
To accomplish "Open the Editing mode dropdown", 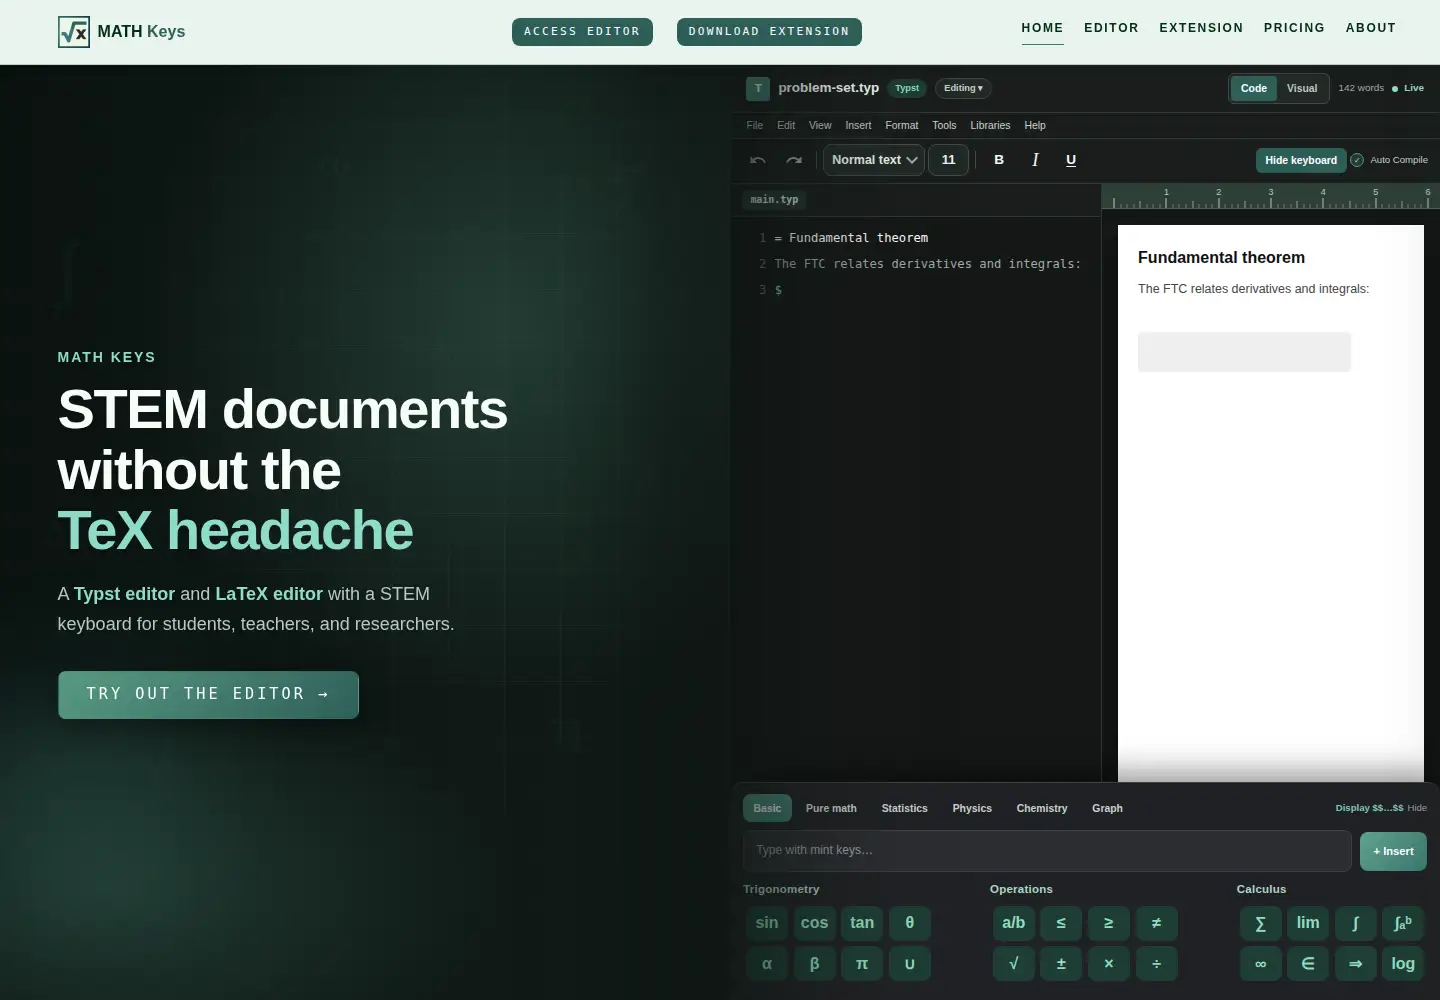I will (x=963, y=88).
